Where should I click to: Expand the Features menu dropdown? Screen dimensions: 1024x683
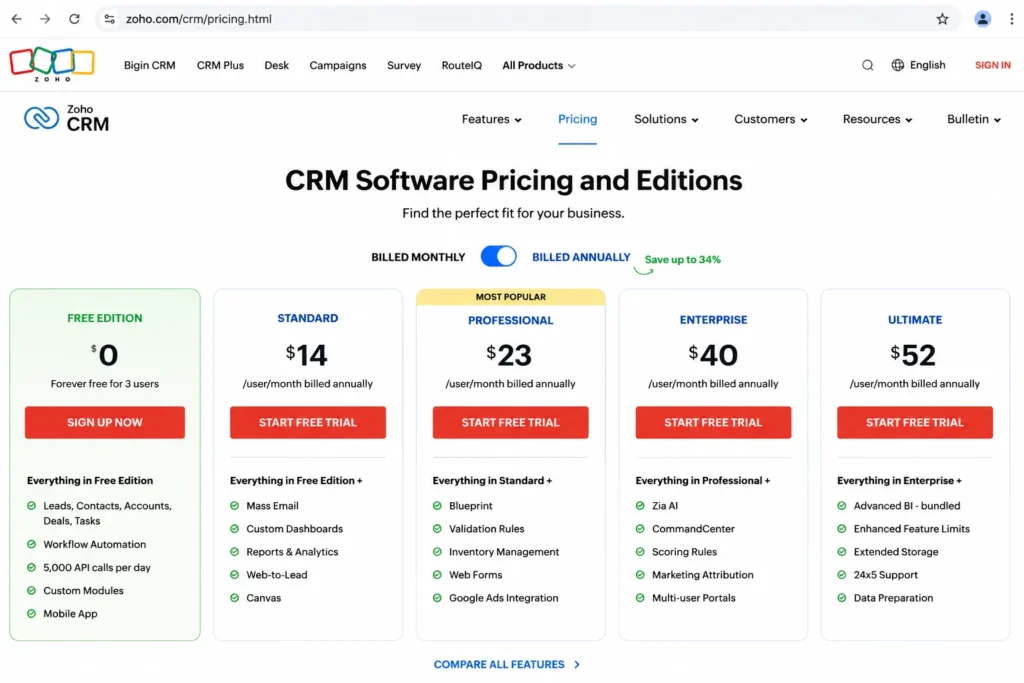(x=492, y=119)
